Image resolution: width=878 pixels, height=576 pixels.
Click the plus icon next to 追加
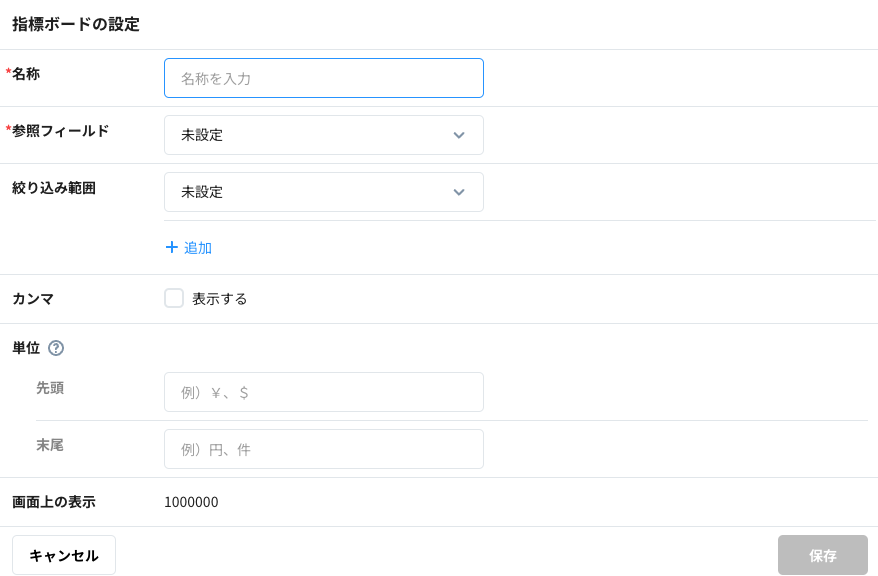click(x=171, y=247)
